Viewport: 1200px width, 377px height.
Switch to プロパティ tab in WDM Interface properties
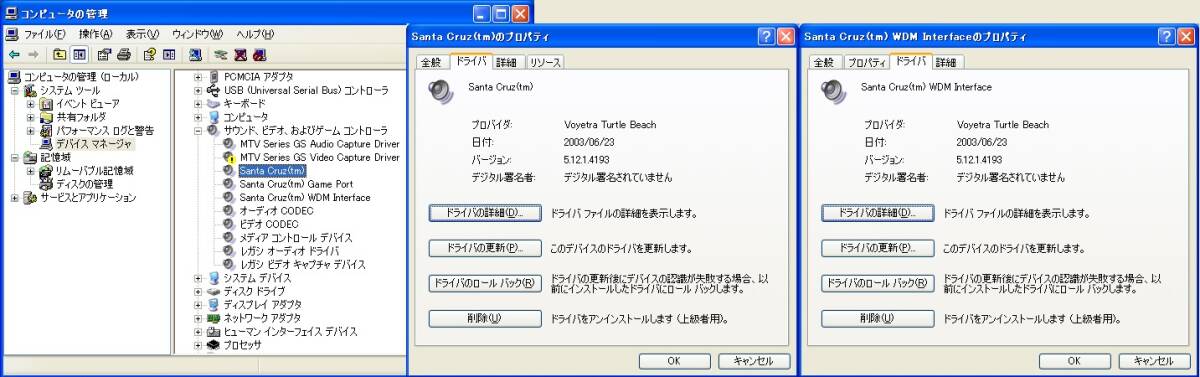coord(866,62)
